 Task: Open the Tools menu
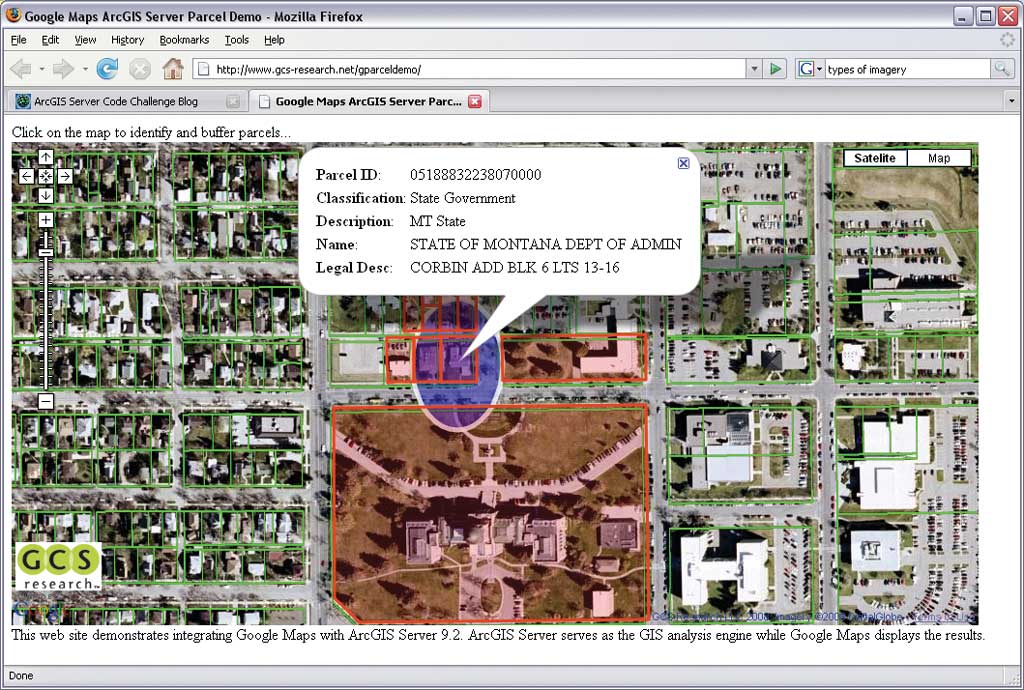click(x=236, y=40)
